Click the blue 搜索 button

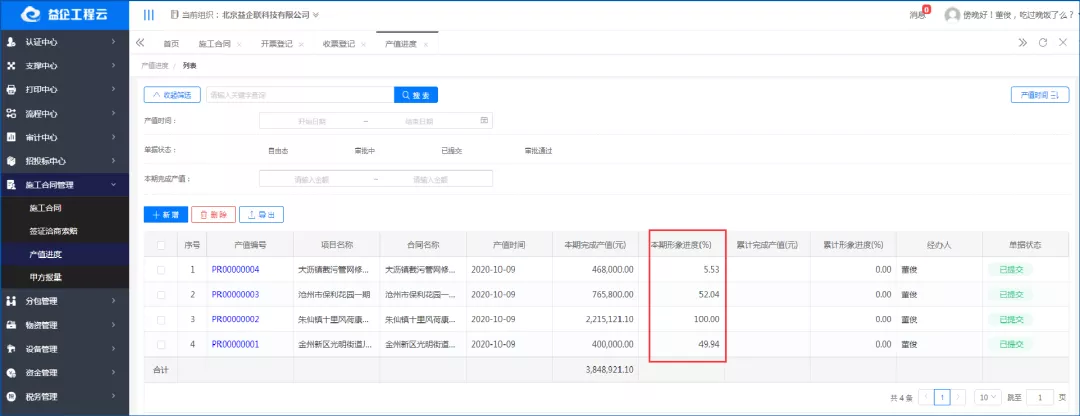416,95
